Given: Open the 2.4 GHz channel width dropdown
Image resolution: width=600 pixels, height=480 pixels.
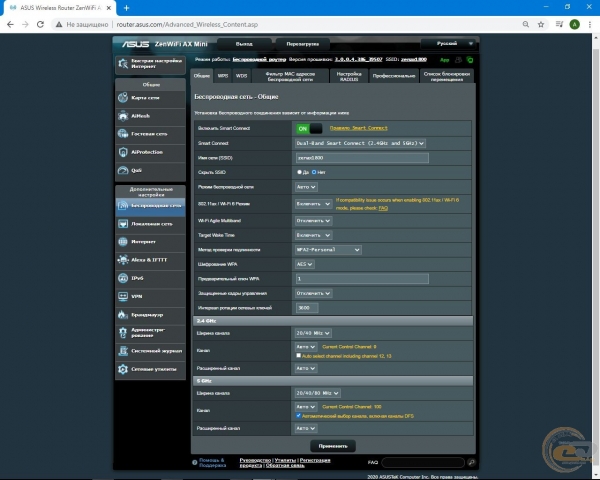Looking at the screenshot, I should click(x=313, y=333).
